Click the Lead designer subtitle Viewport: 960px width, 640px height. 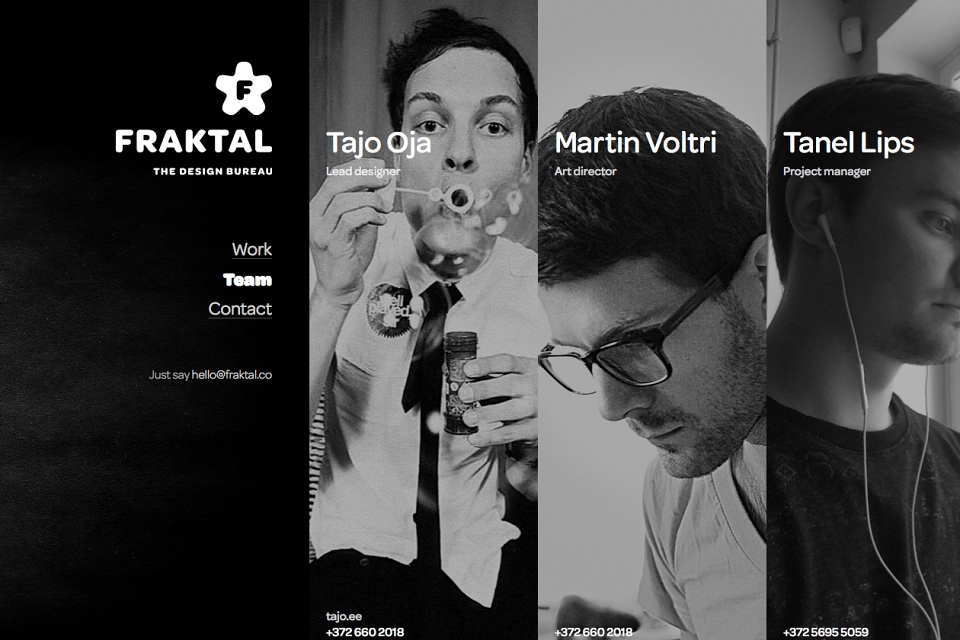pyautogui.click(x=363, y=171)
